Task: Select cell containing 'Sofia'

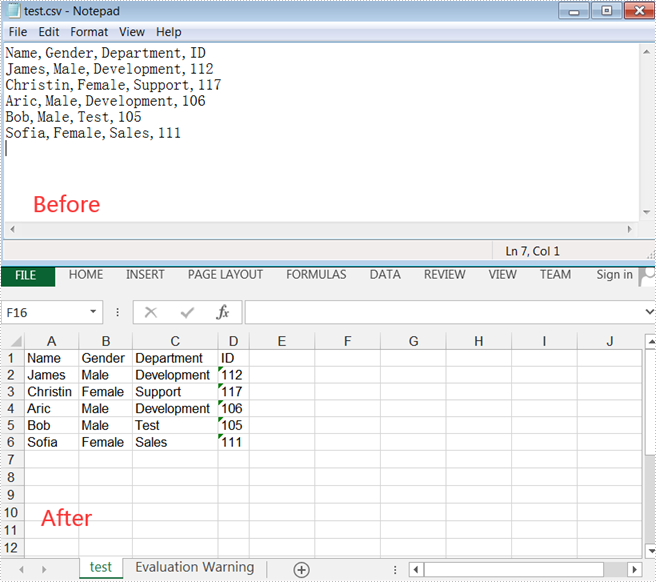Action: tap(51, 442)
